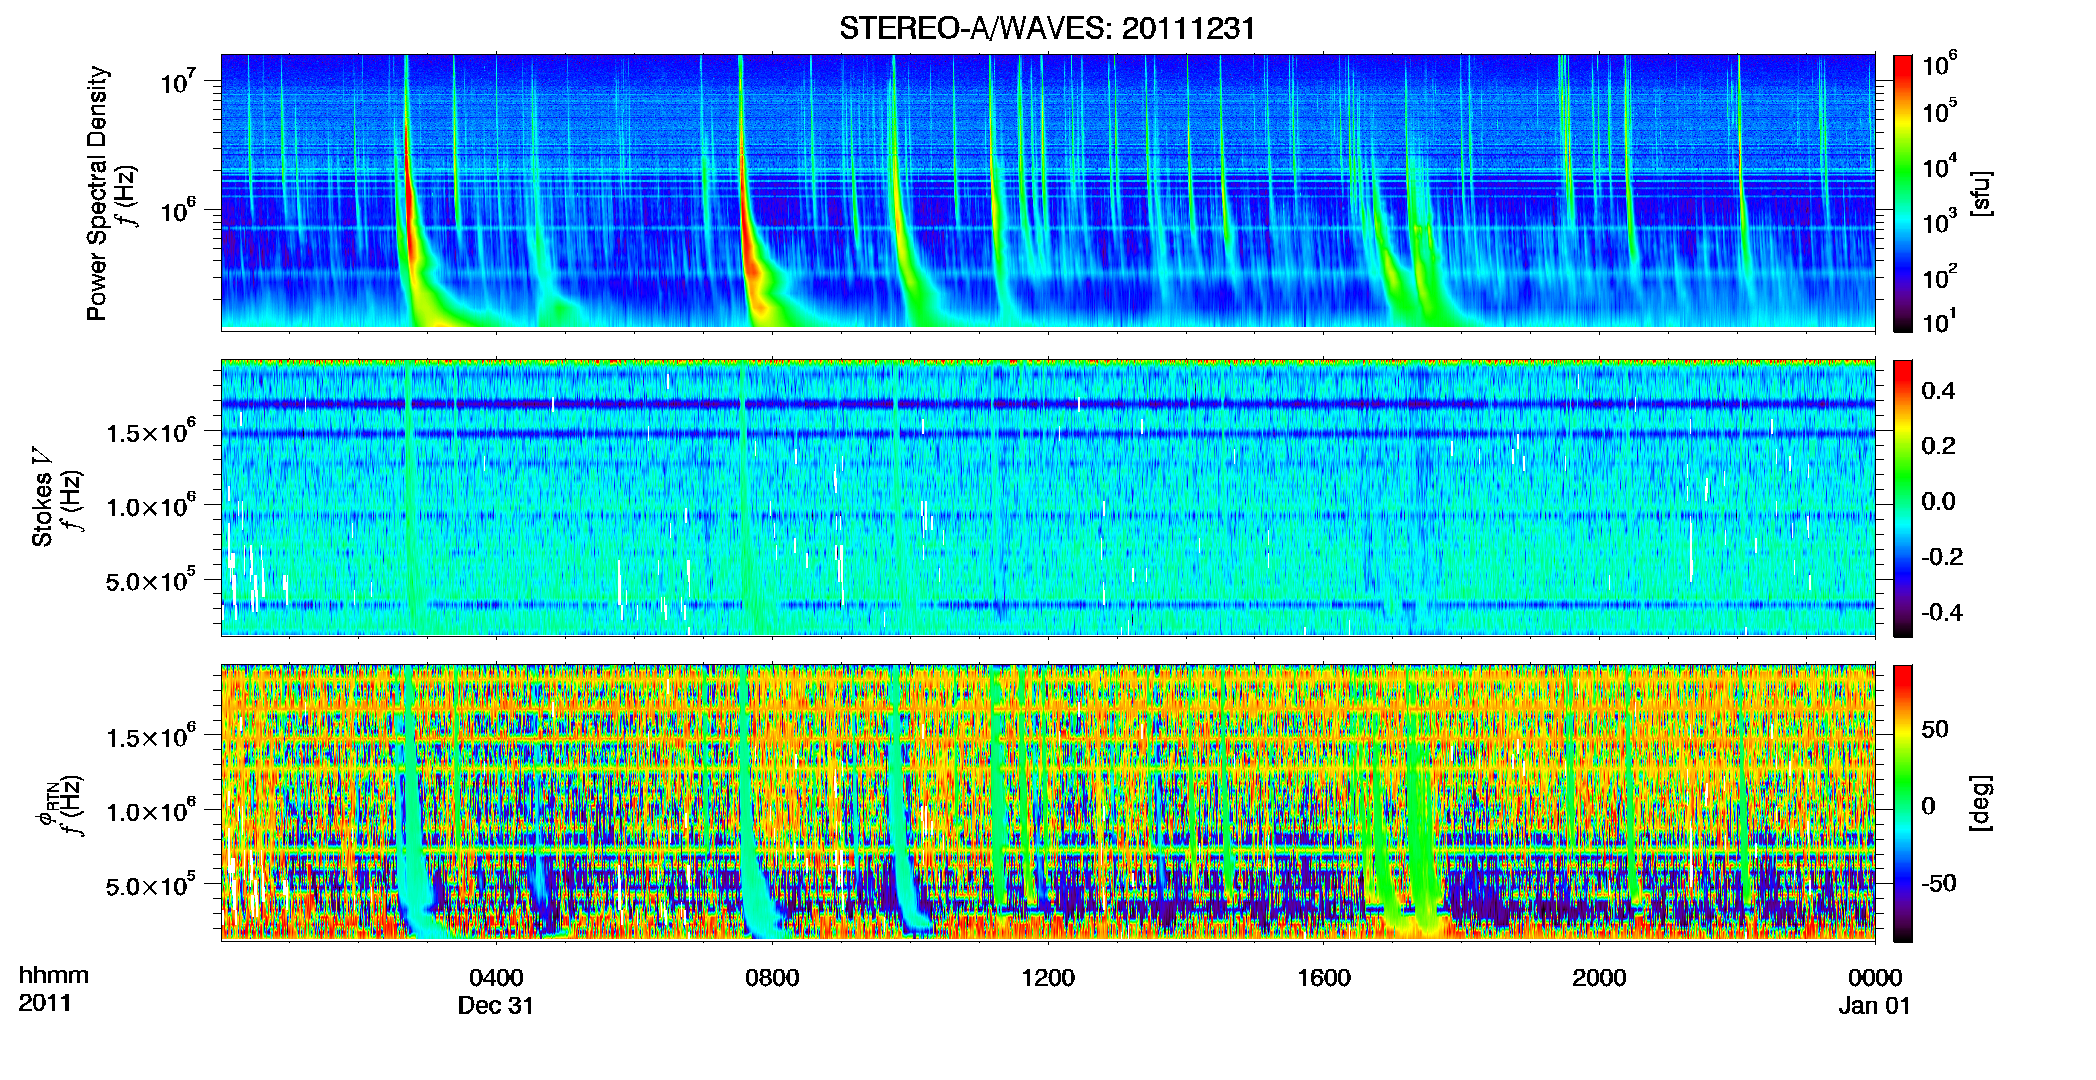Click the title STEREO-A/WAVES: 20111231
This screenshot has width=2096, height=1080.
click(1047, 29)
